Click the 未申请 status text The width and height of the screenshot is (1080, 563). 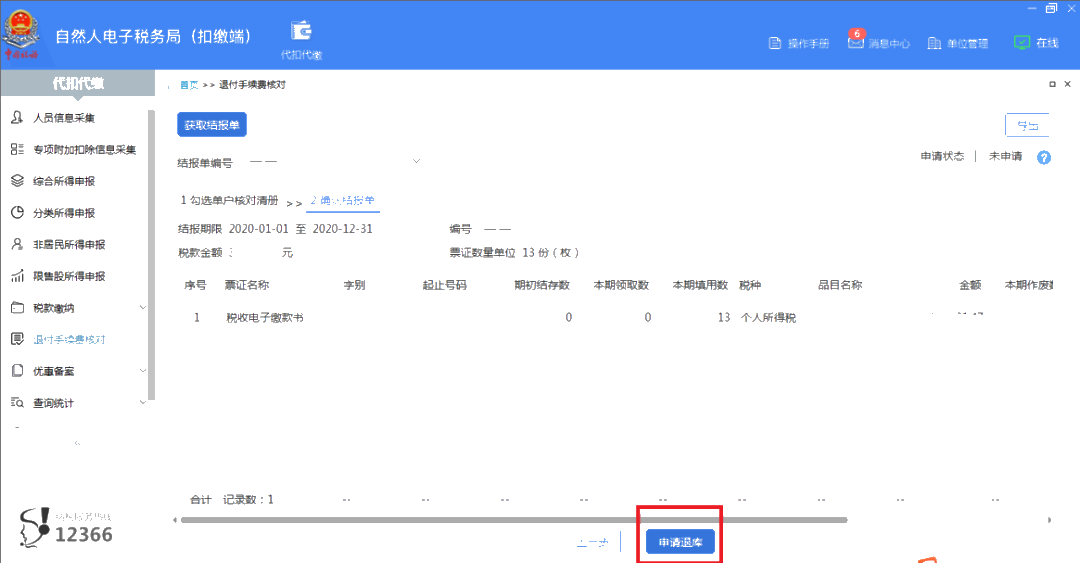click(x=1006, y=156)
